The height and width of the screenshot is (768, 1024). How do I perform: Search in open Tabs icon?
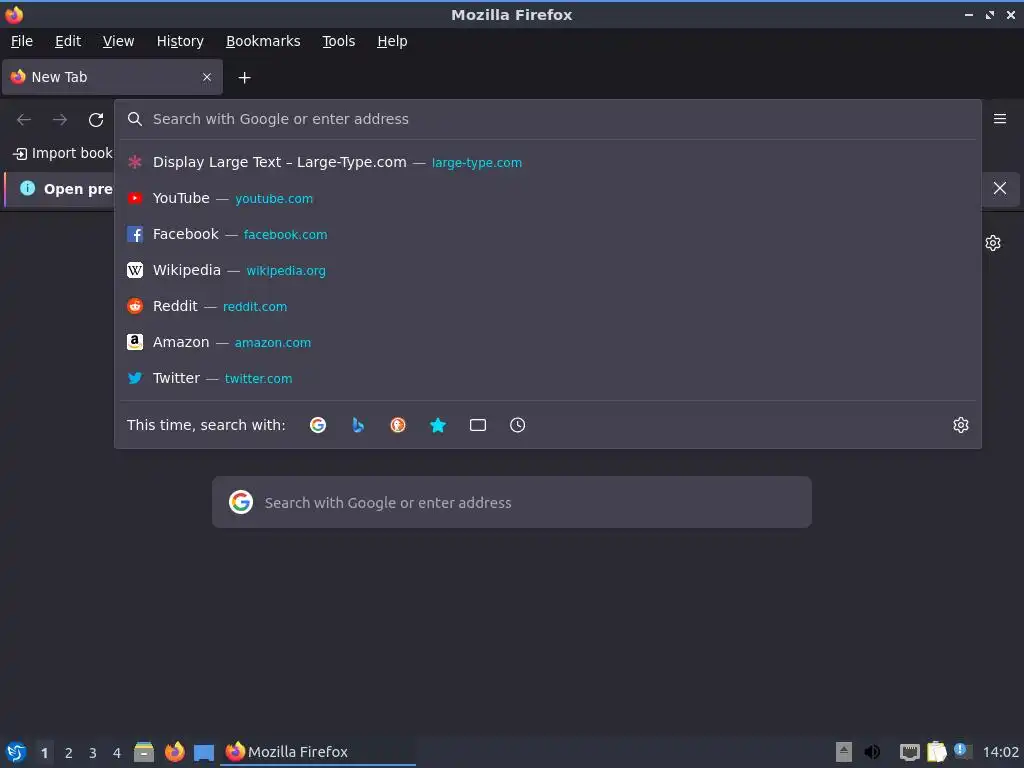click(478, 425)
